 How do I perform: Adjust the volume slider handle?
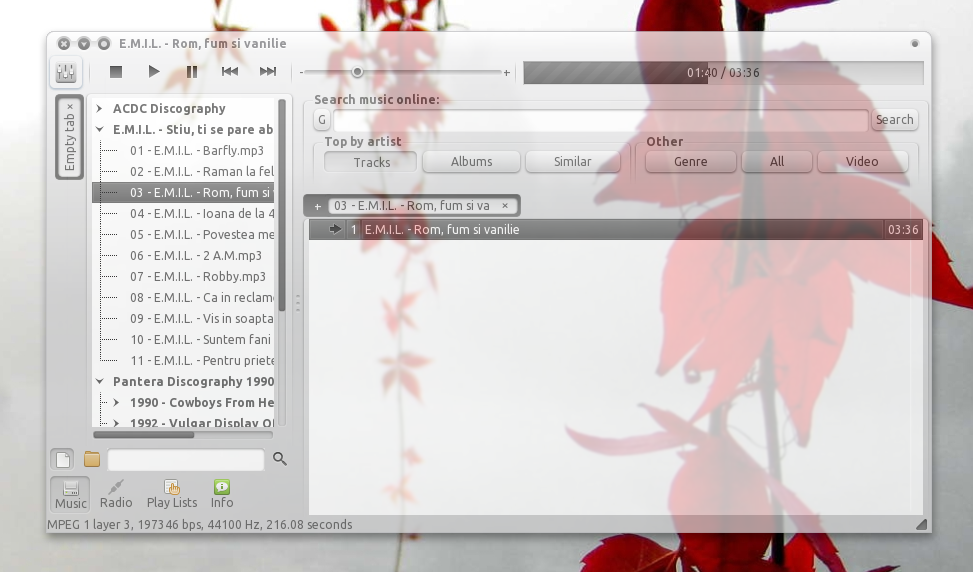[x=357, y=72]
